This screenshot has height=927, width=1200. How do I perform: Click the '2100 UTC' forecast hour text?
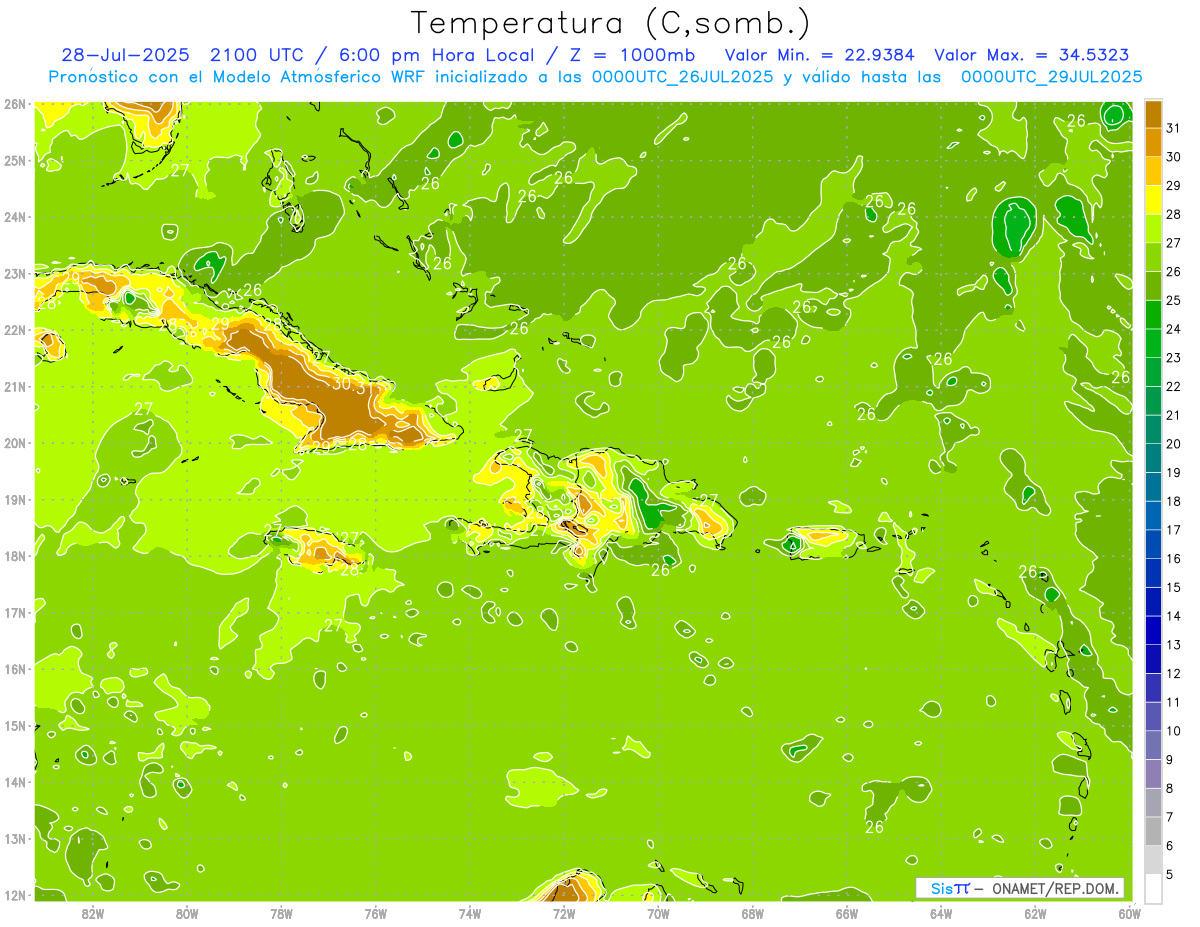coord(255,56)
